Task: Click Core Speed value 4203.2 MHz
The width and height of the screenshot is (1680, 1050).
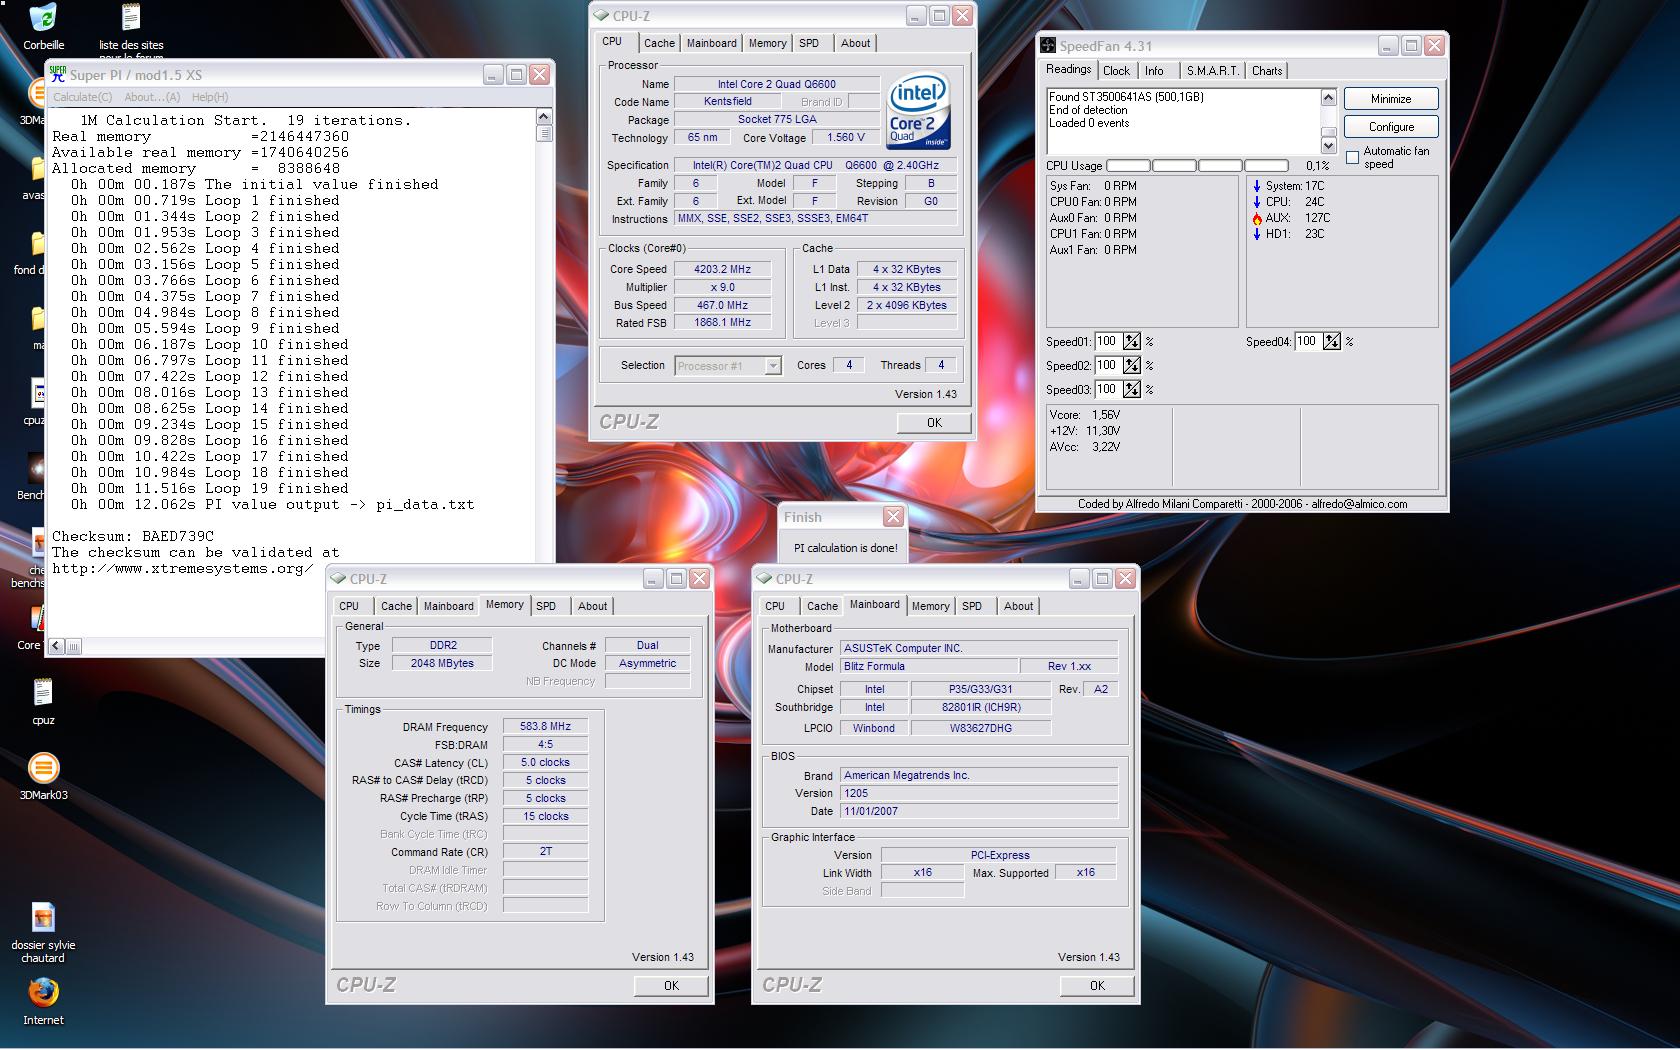Action: tap(723, 270)
